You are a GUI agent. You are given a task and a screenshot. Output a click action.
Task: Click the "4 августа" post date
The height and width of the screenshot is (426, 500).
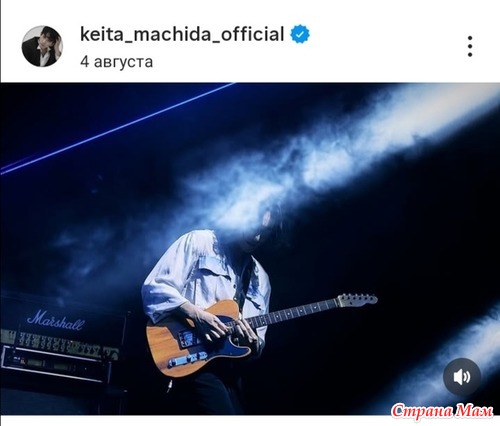117,62
